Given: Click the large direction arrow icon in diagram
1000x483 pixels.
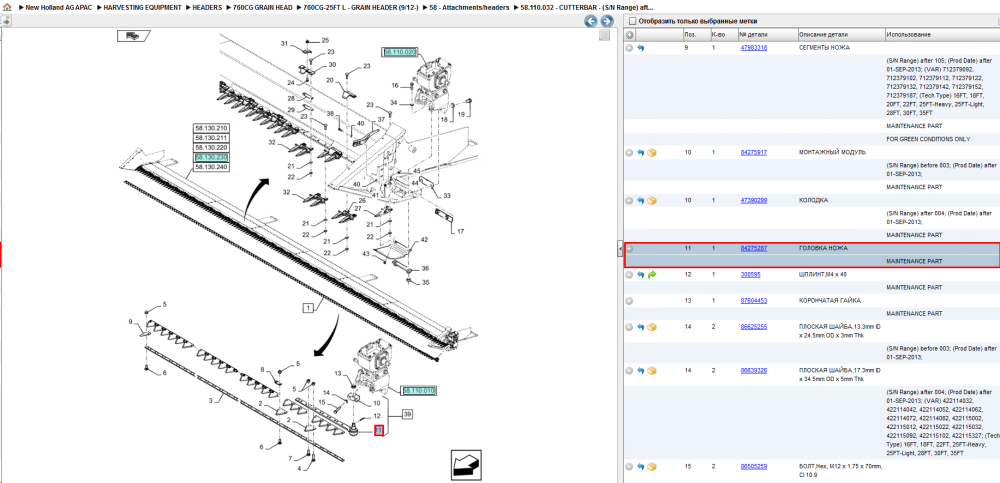Looking at the screenshot, I should (466, 465).
